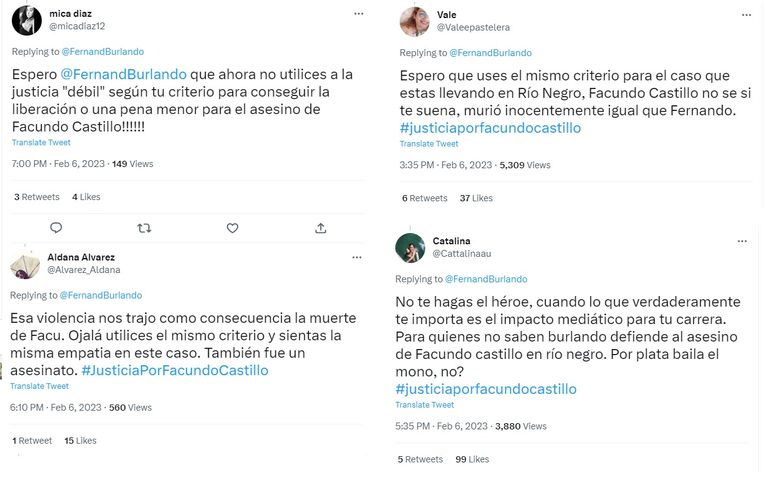Screen dimensions: 770x483
Task: Click Vale's profile avatar
Action: [x=414, y=21]
